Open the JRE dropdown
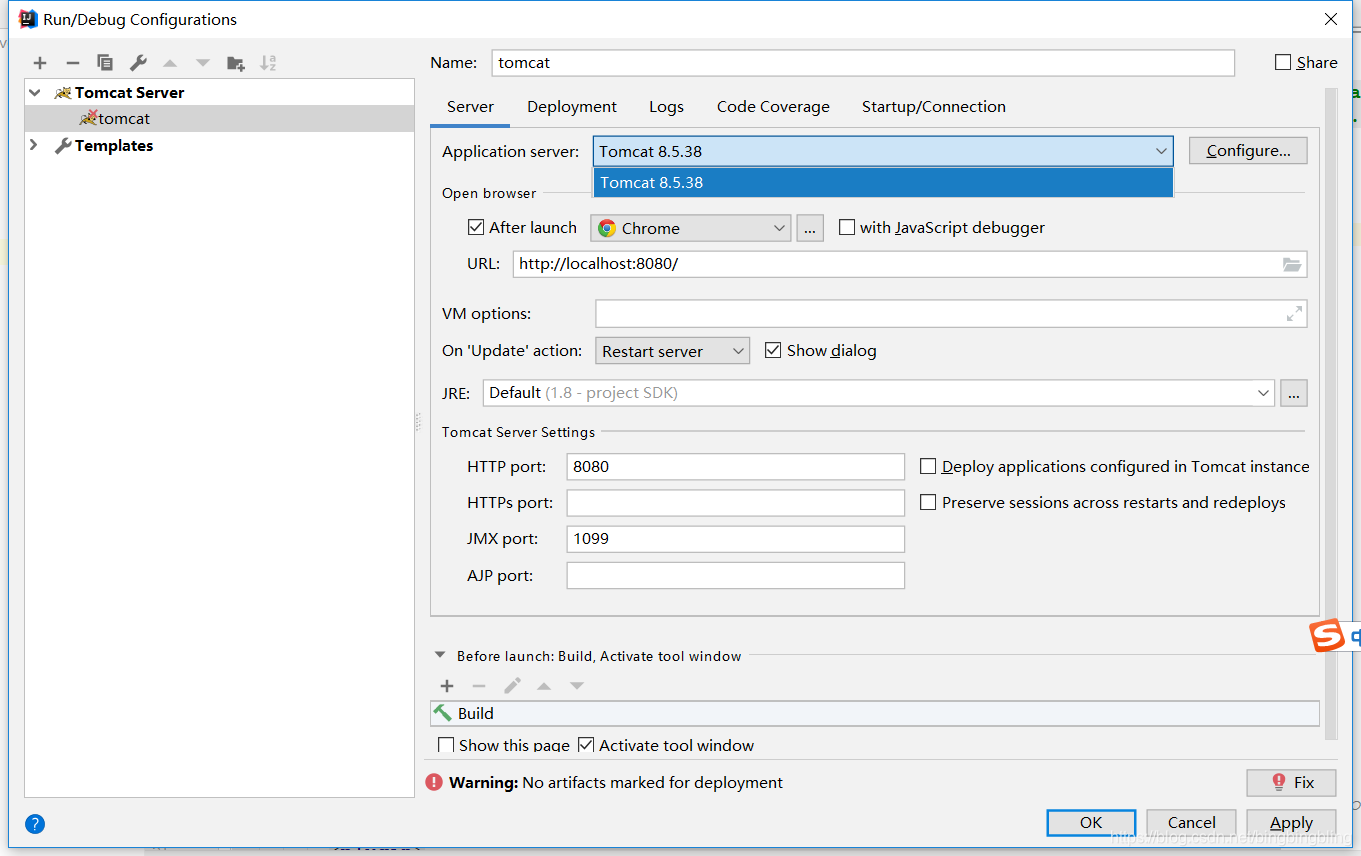 point(879,393)
